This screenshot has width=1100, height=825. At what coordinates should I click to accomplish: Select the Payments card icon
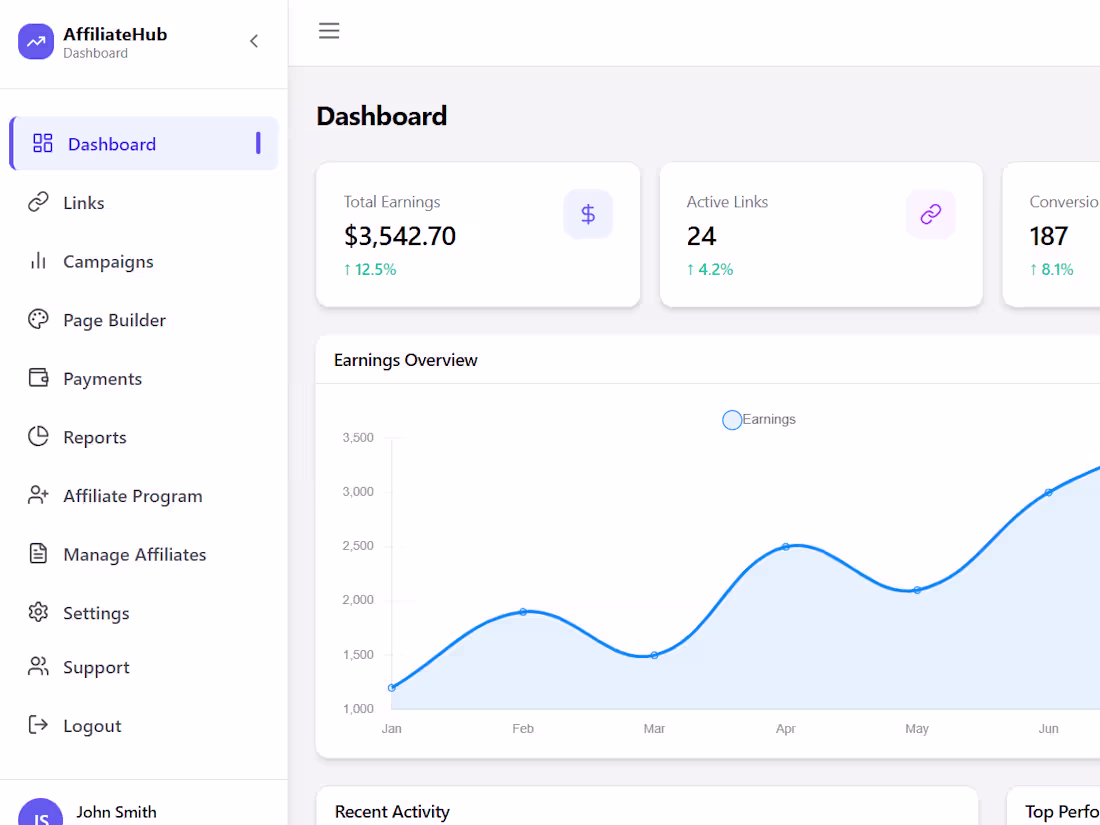point(37,378)
